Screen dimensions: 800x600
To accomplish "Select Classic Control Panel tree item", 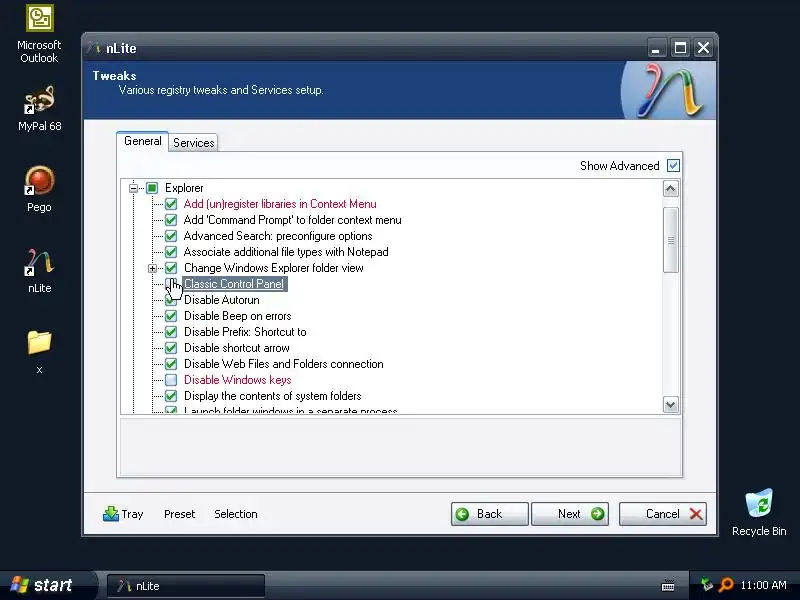I will pos(234,284).
